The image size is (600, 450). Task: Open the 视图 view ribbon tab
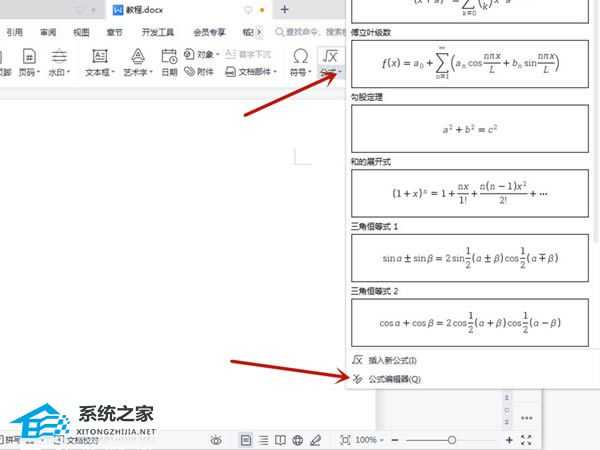(x=81, y=31)
